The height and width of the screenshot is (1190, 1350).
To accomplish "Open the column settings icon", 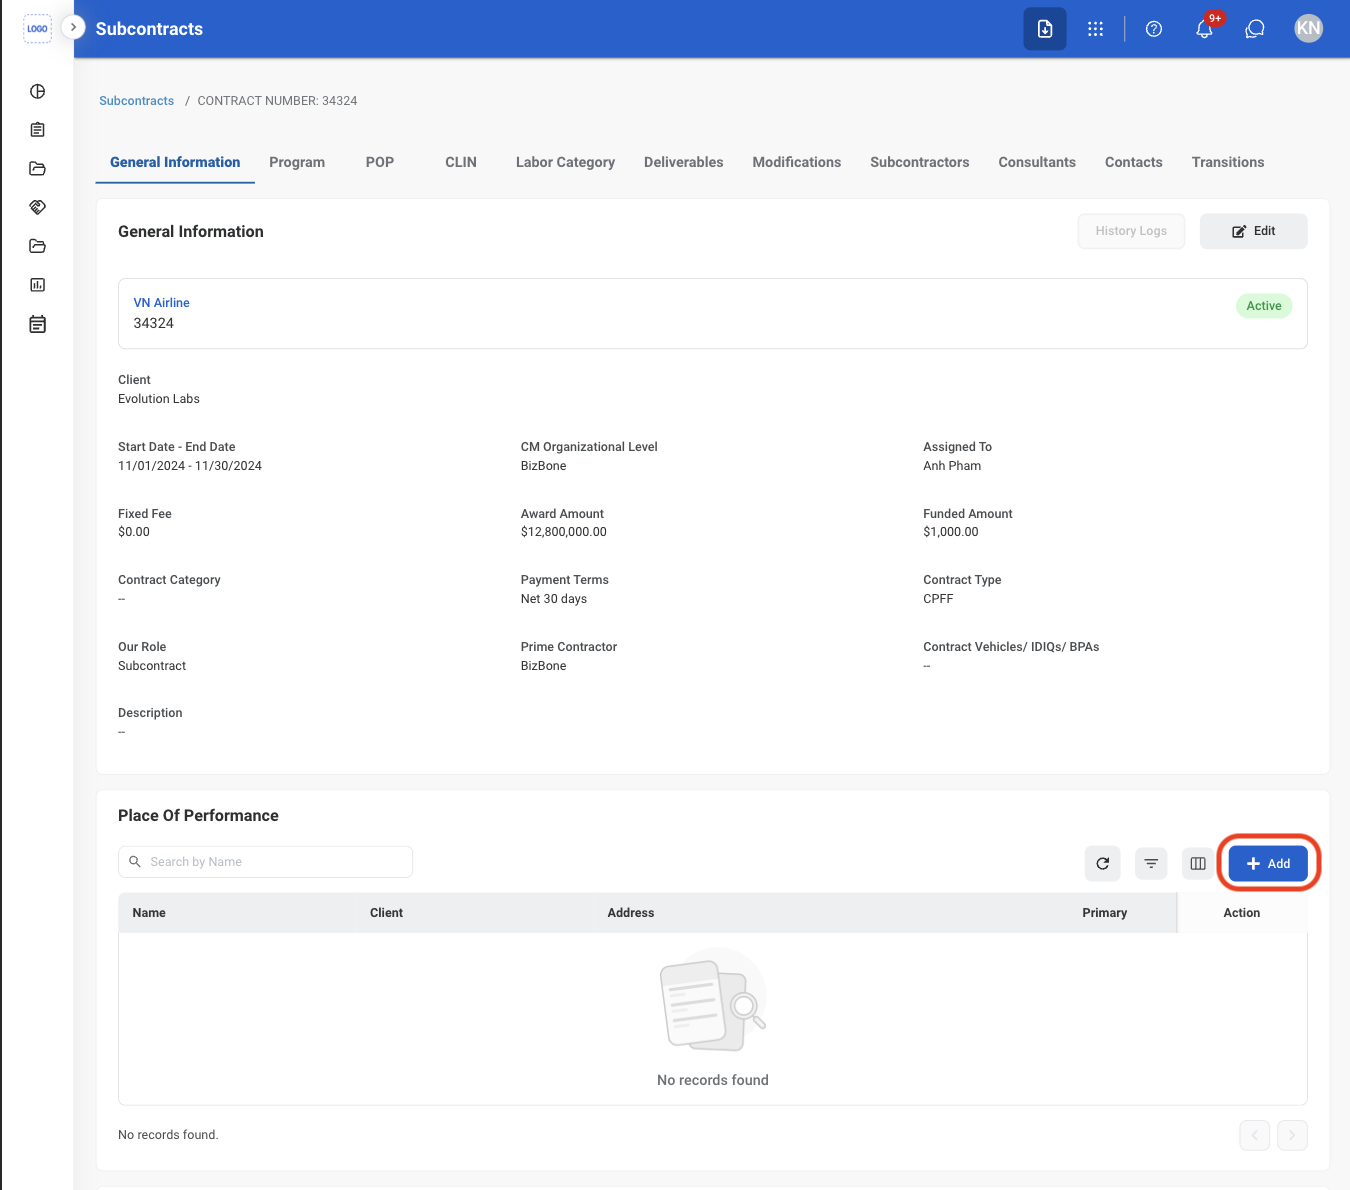I will pyautogui.click(x=1198, y=863).
